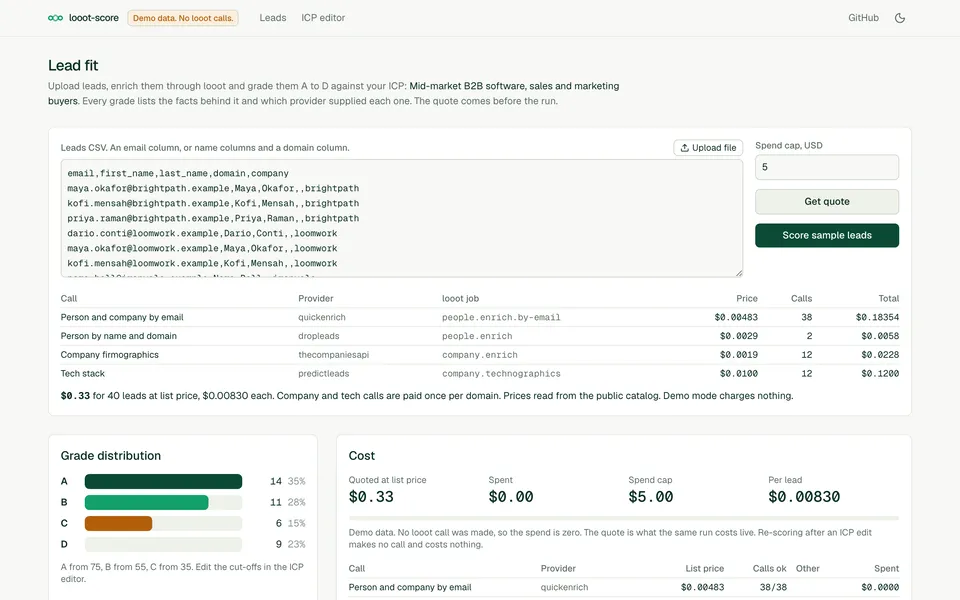Click 'Person and company by email' quote row

click(x=479, y=317)
